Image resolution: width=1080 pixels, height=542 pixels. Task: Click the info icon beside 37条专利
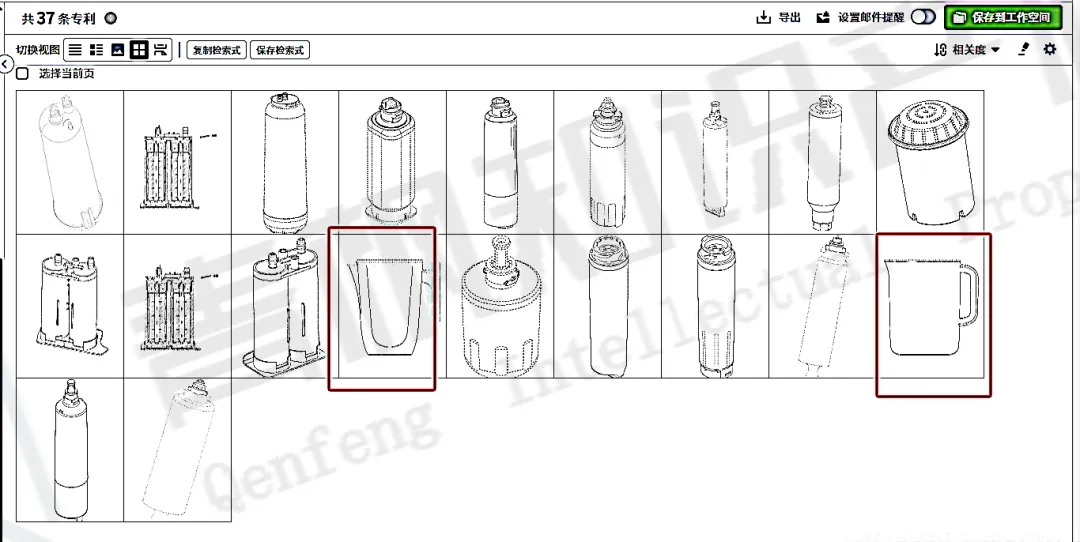[x=111, y=18]
